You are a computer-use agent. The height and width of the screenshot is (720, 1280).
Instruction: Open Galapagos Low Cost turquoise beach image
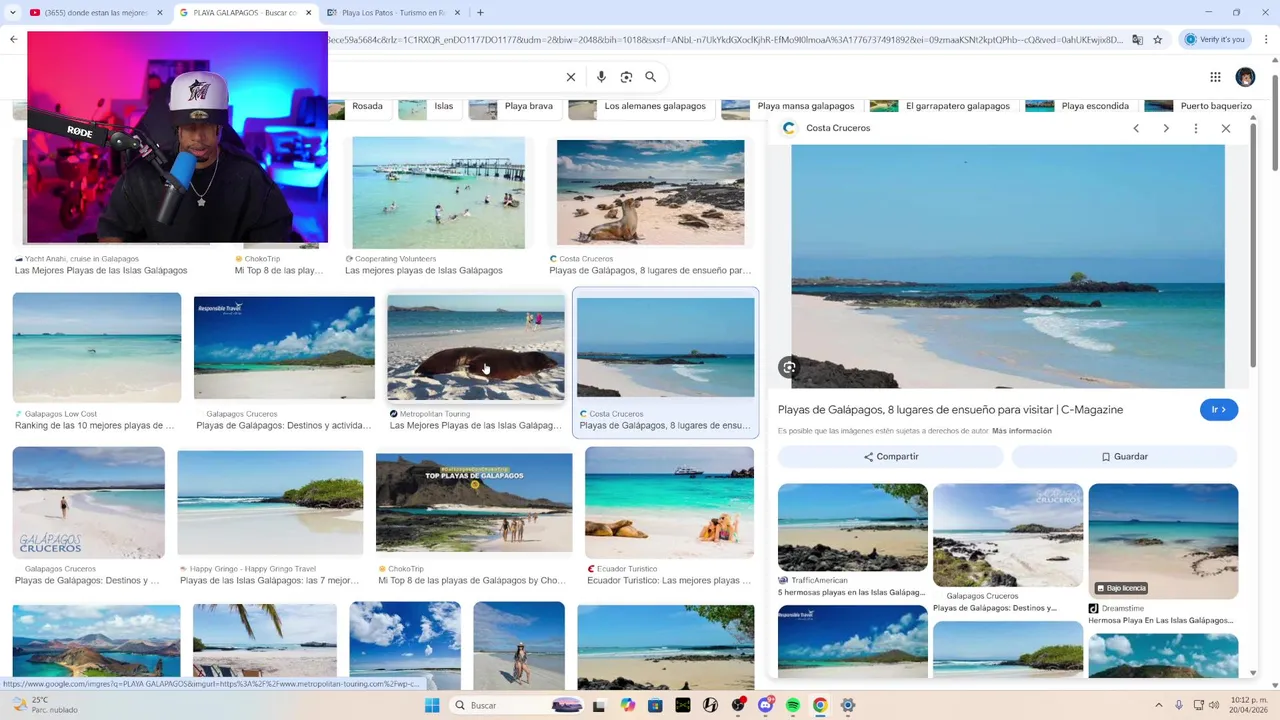(97, 347)
